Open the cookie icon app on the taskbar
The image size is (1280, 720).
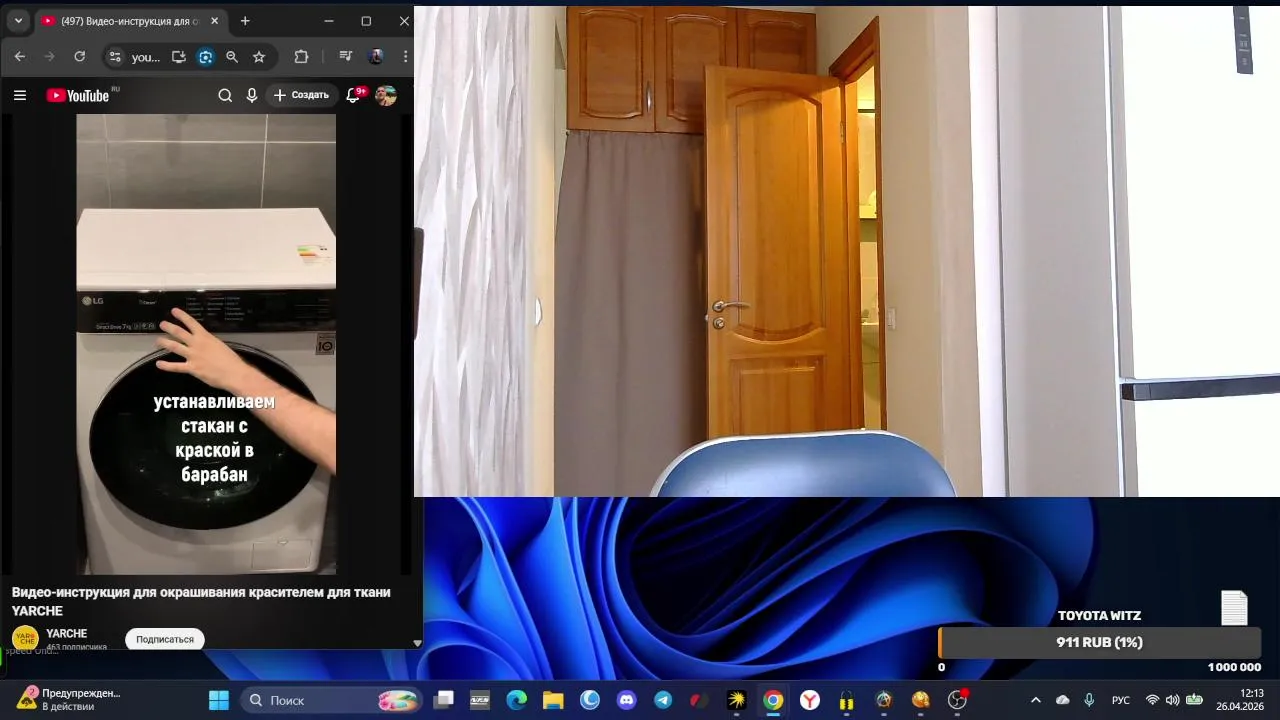coord(920,700)
